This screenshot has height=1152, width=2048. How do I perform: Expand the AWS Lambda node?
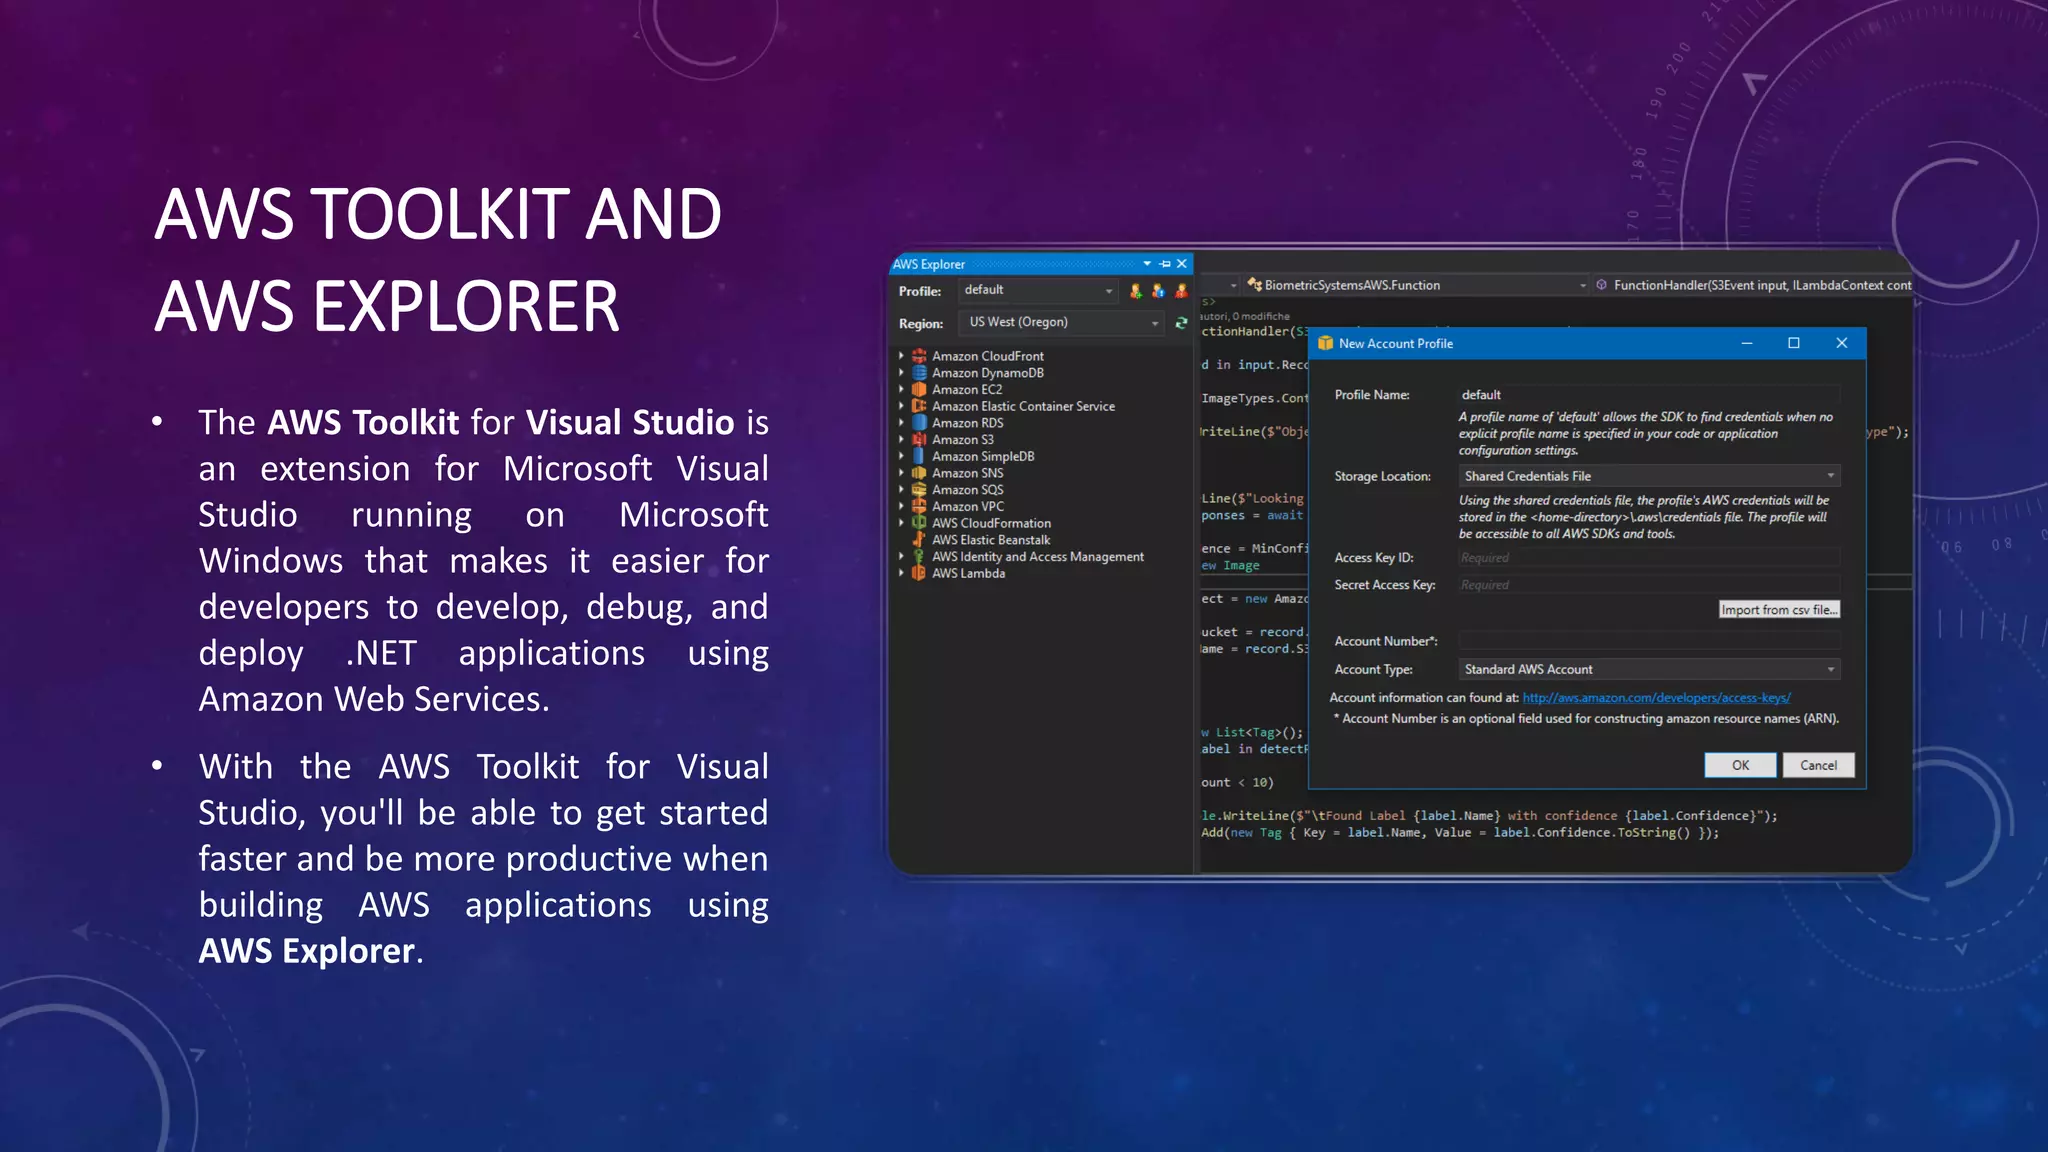(901, 573)
